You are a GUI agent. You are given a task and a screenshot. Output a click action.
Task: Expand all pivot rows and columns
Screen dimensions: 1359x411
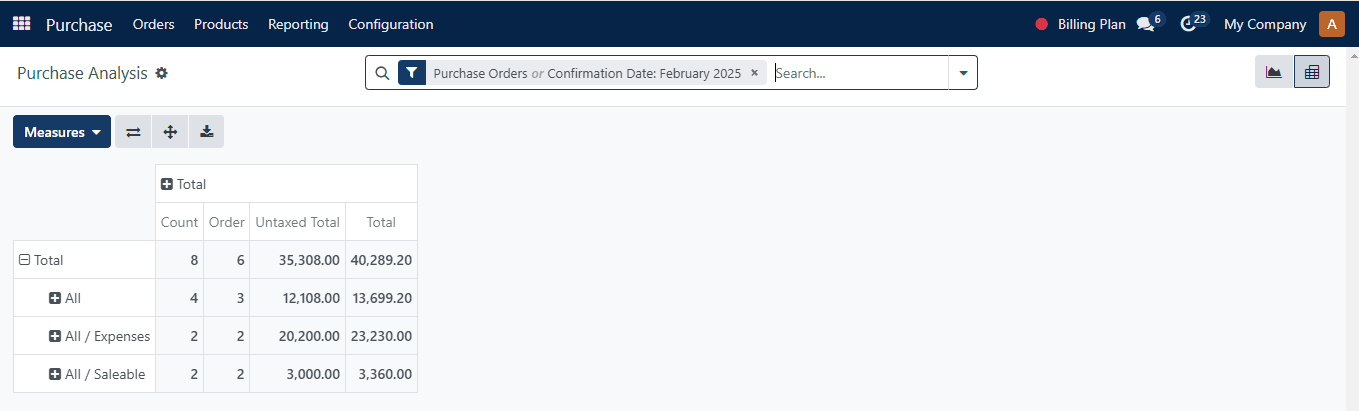(170, 132)
